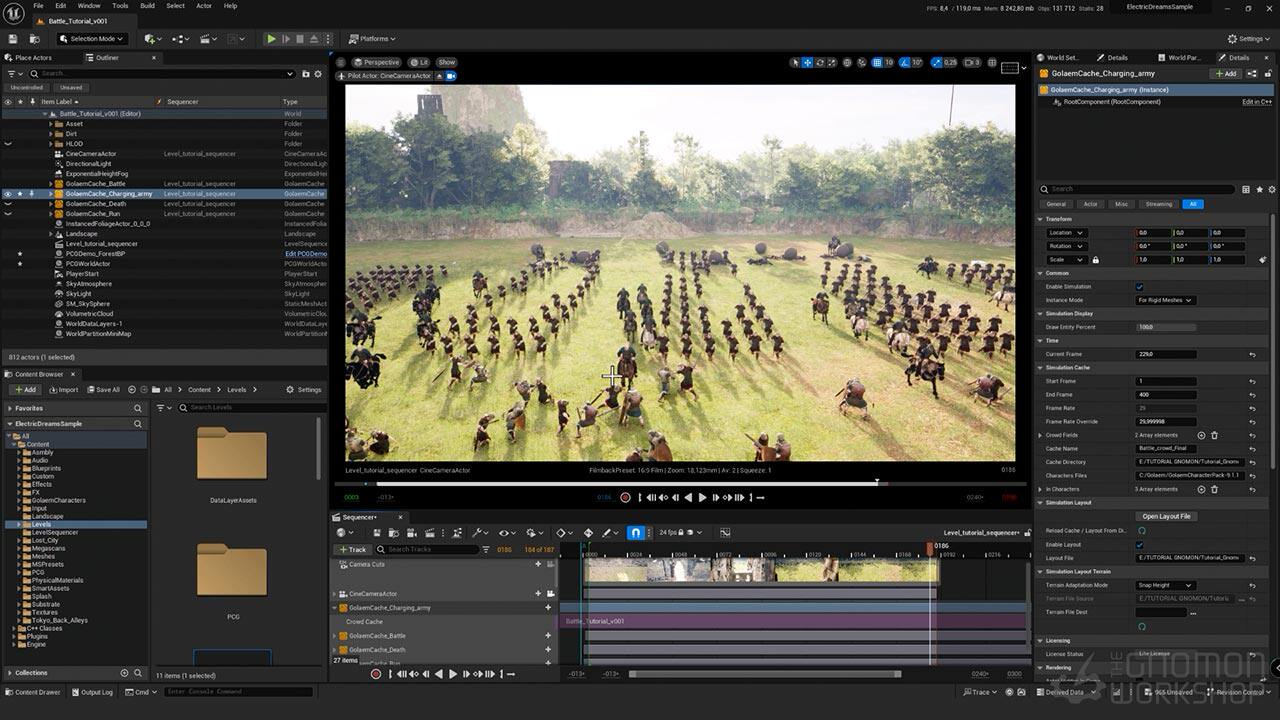Click the record button in the viewport transport
The height and width of the screenshot is (720, 1280).
625,497
